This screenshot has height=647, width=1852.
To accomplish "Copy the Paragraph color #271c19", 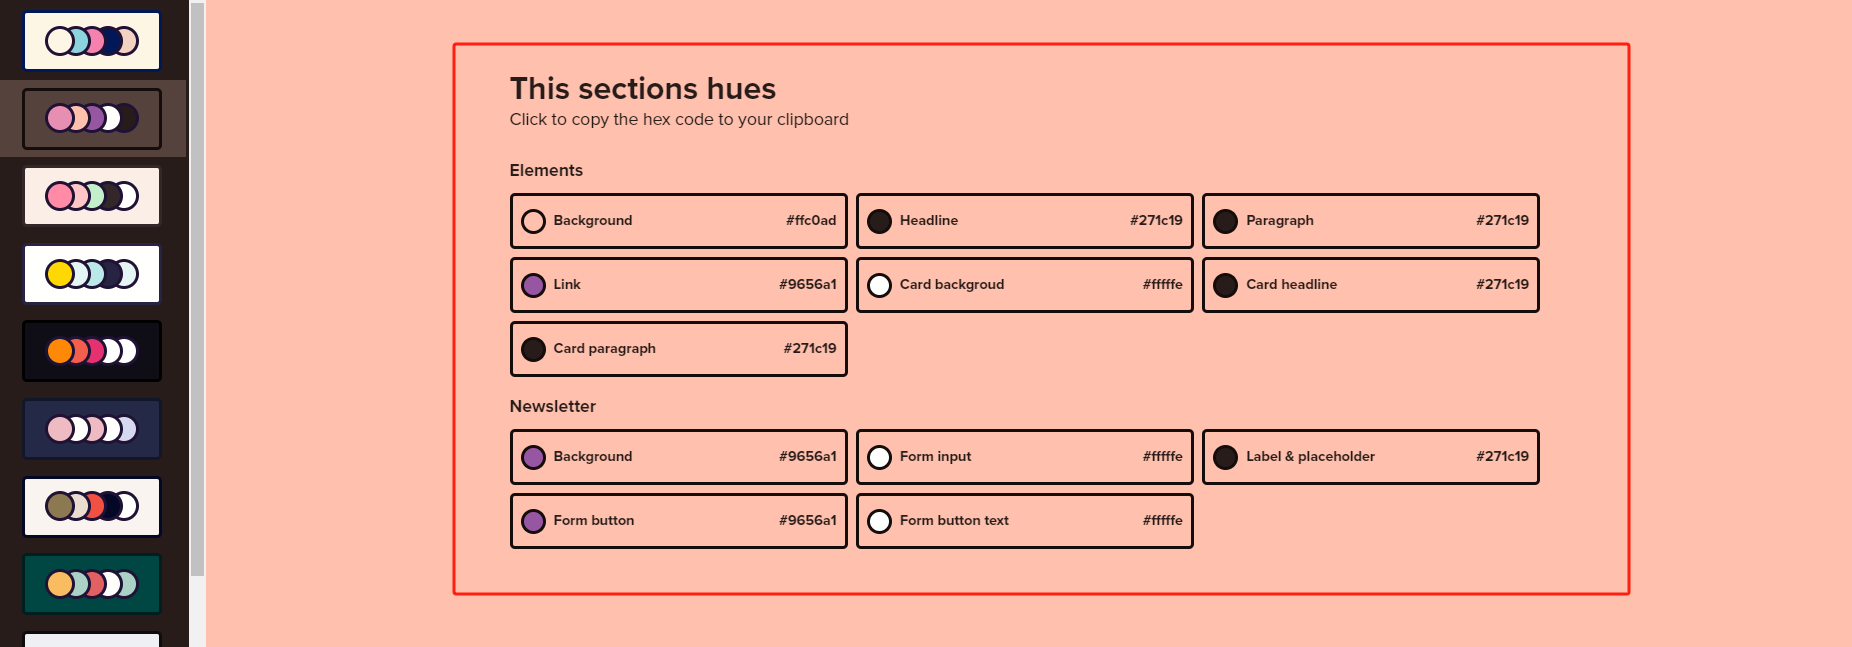I will [1370, 221].
